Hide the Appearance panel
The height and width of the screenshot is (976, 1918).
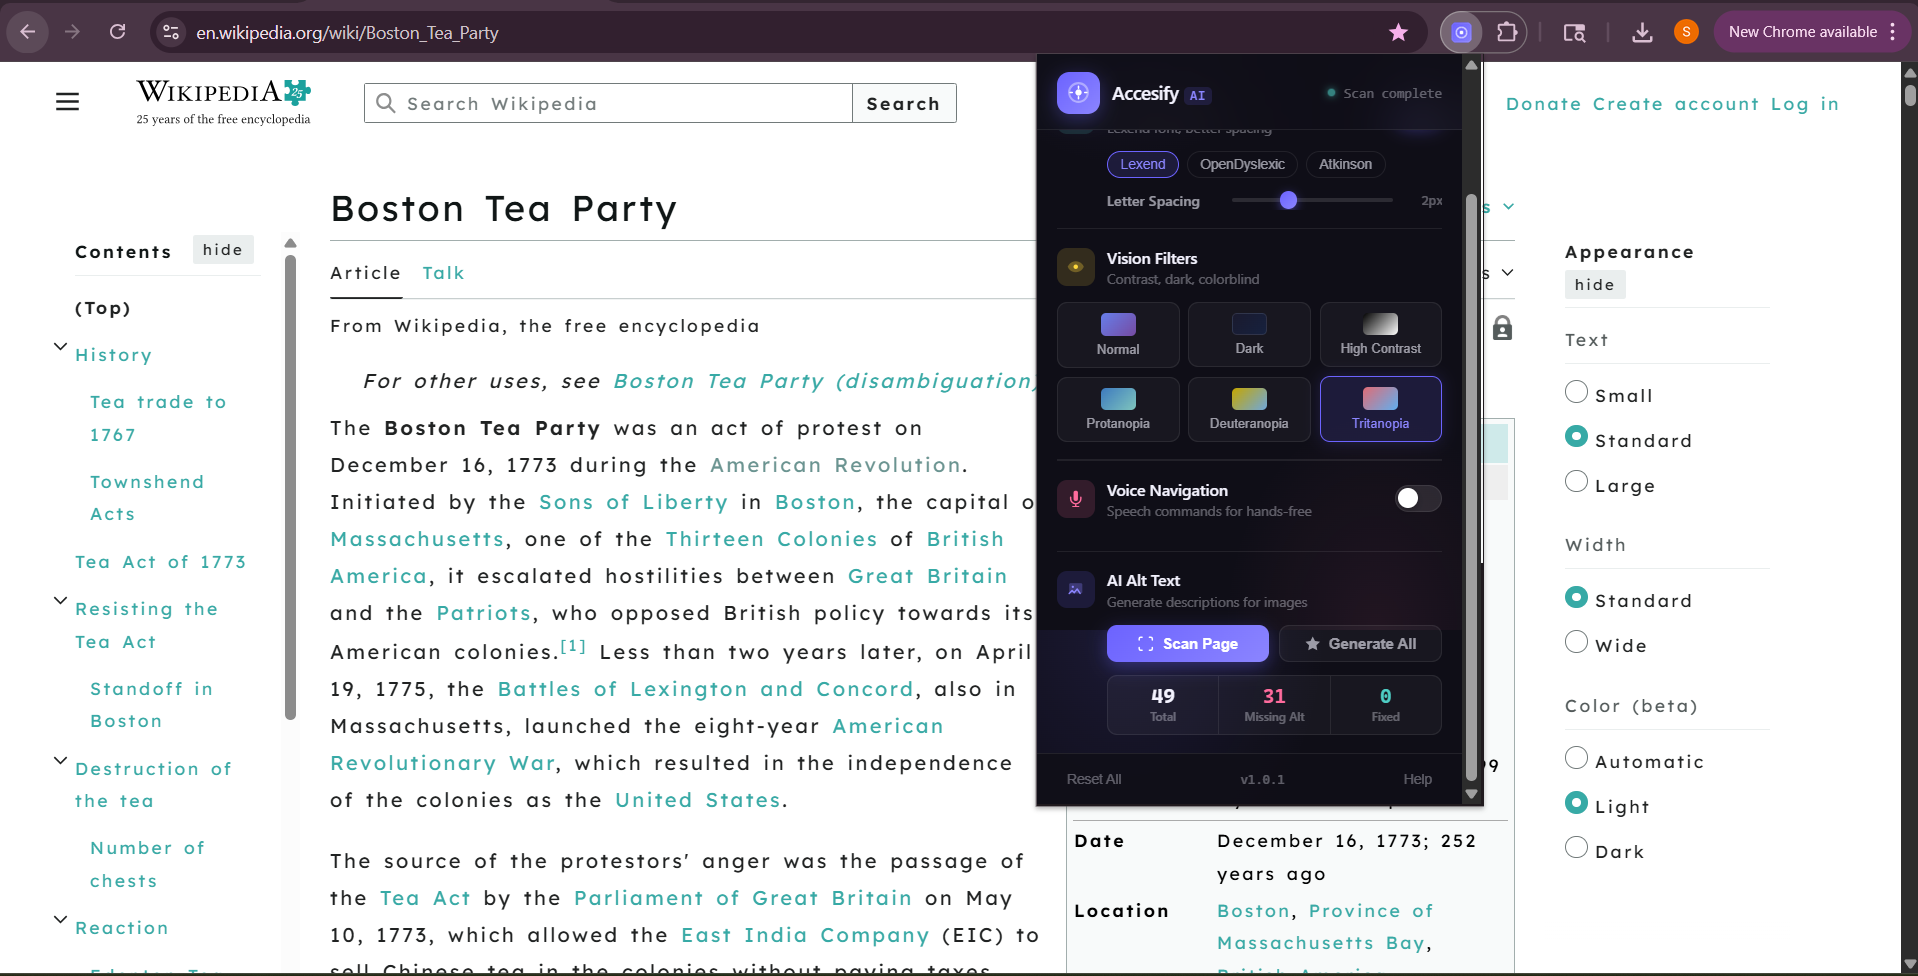pos(1595,285)
